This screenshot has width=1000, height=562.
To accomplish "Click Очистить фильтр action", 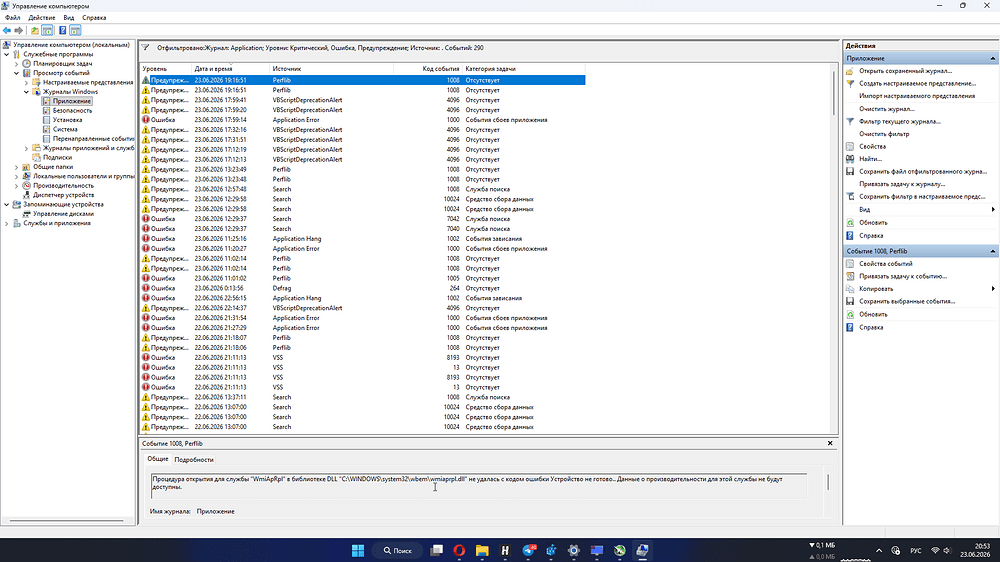I will (884, 134).
